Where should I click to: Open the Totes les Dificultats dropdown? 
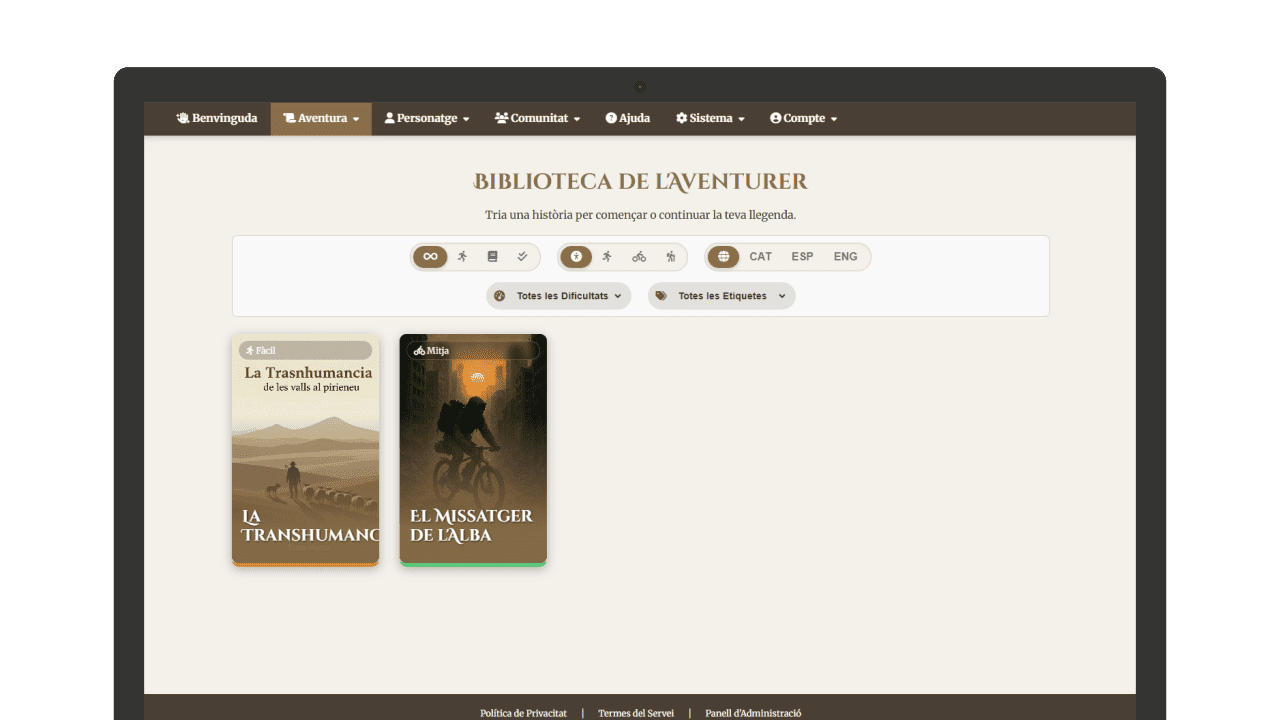(x=559, y=296)
